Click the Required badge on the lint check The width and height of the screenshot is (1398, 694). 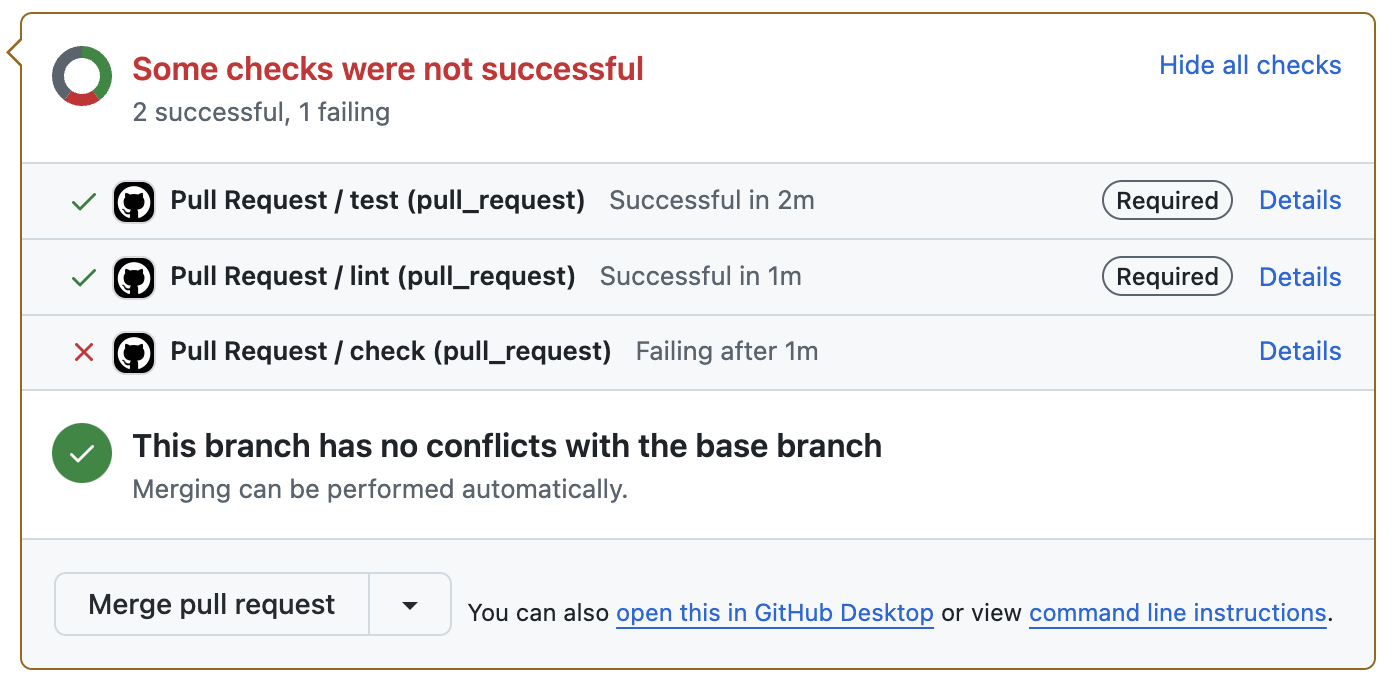[1167, 276]
